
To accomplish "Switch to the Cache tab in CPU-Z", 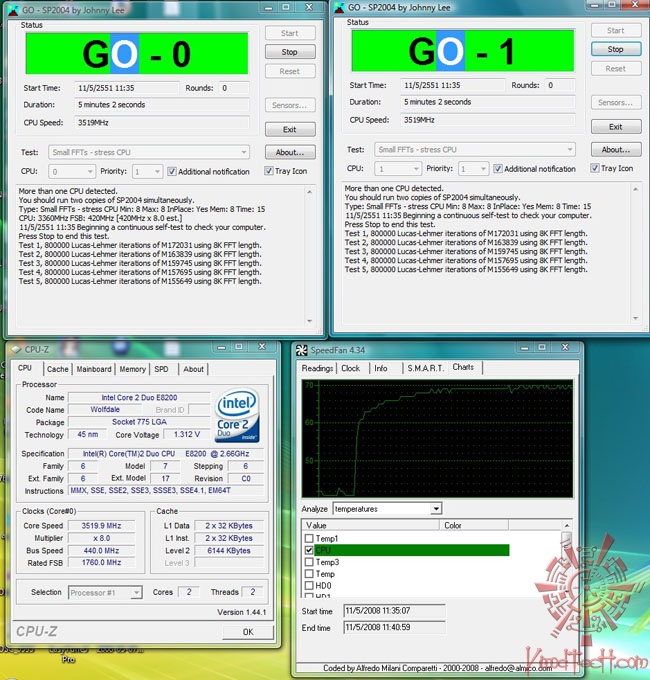I will click(x=58, y=369).
